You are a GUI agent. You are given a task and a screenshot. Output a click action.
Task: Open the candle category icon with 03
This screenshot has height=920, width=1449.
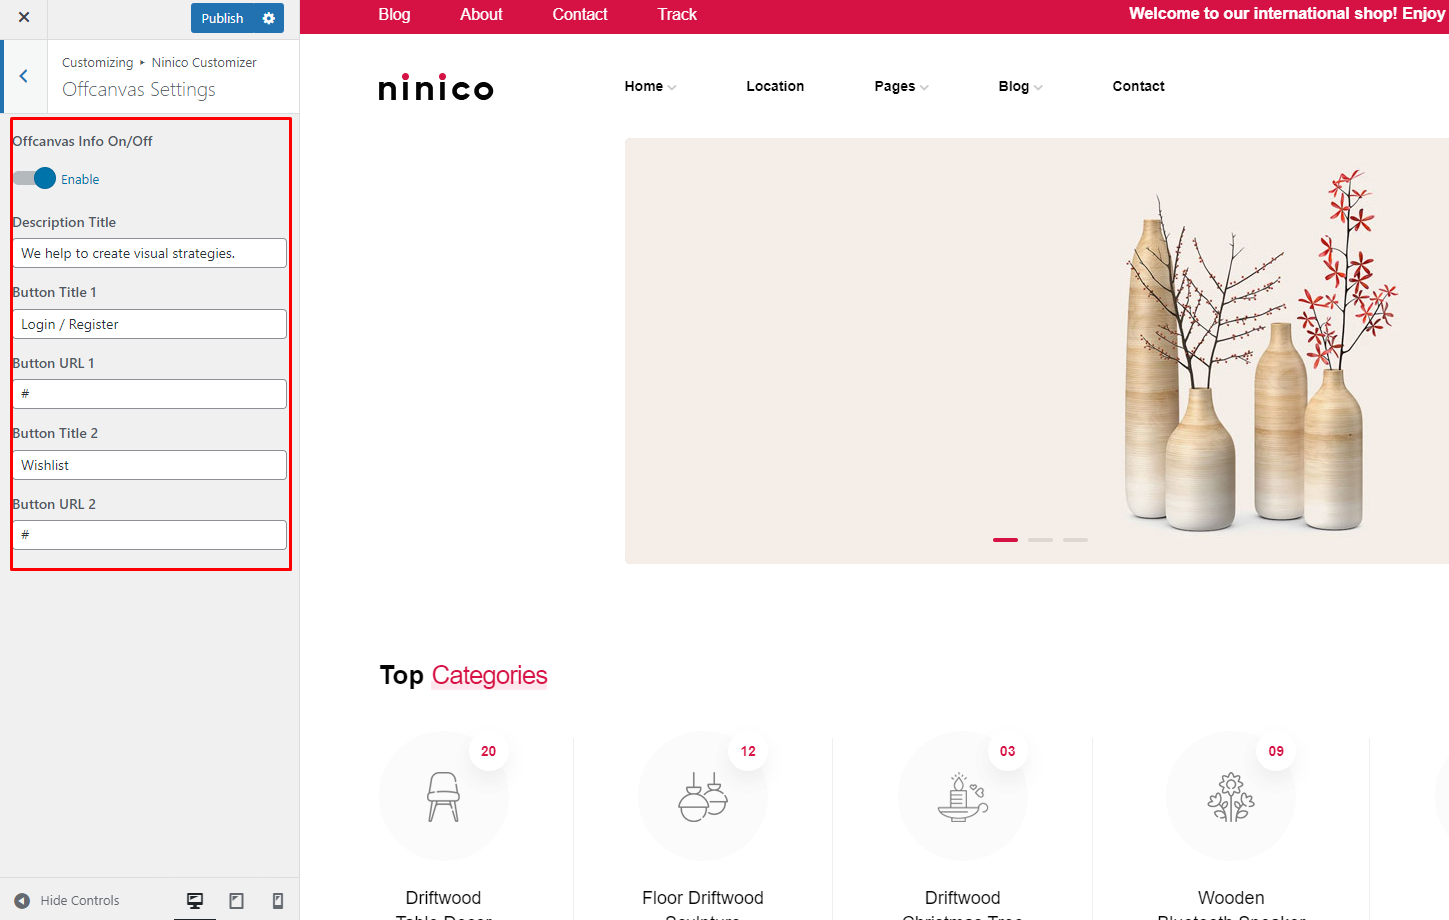[963, 796]
